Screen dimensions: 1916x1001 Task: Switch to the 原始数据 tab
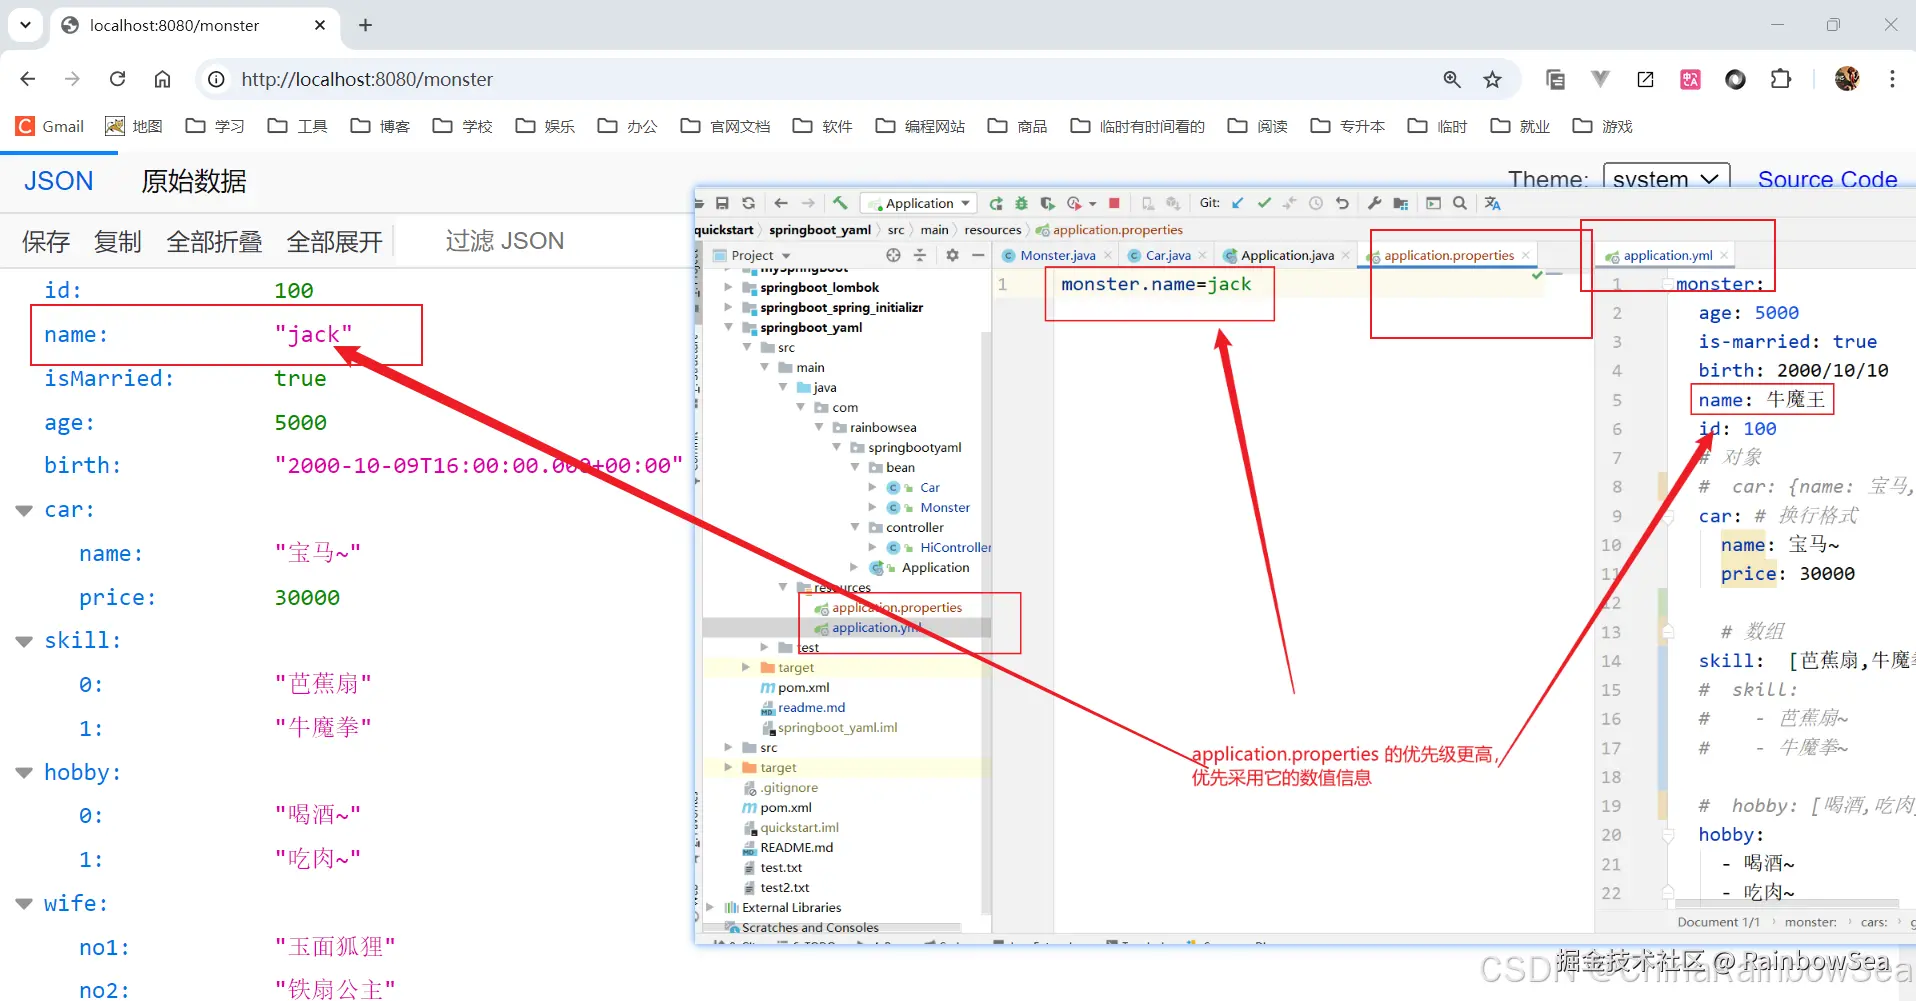[193, 181]
